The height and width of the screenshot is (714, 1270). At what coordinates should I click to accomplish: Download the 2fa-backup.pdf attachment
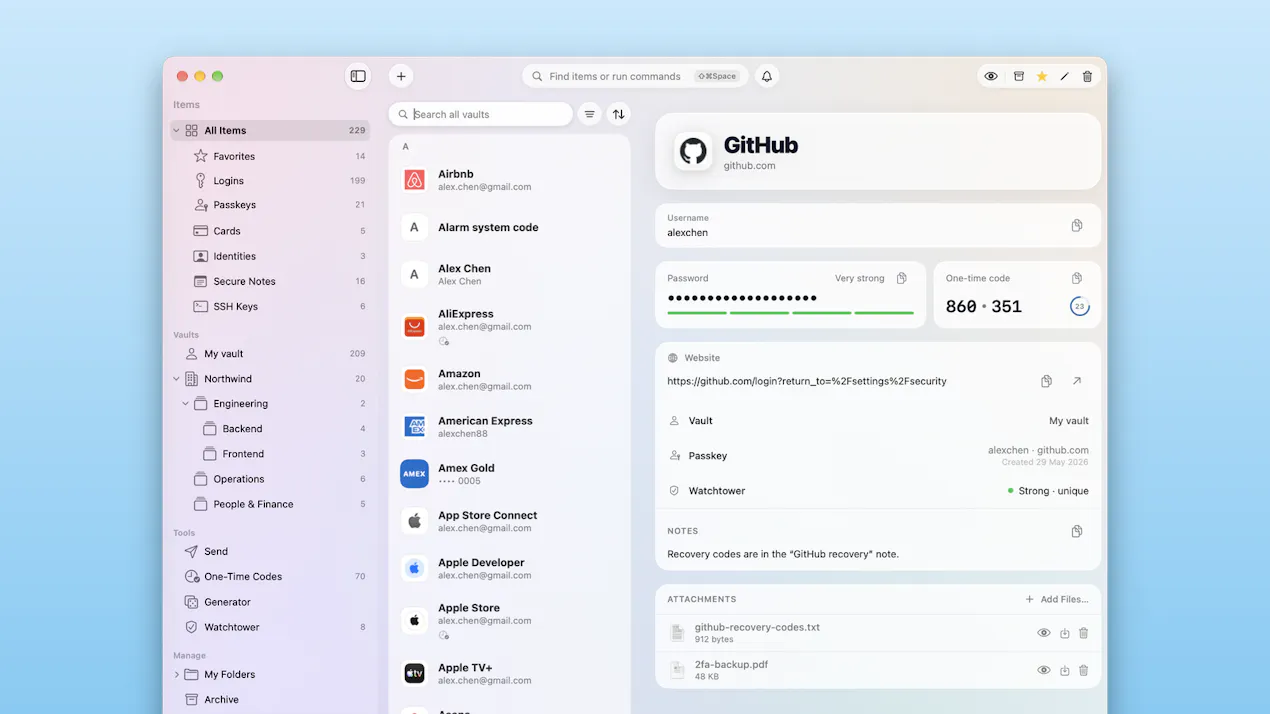click(1065, 670)
